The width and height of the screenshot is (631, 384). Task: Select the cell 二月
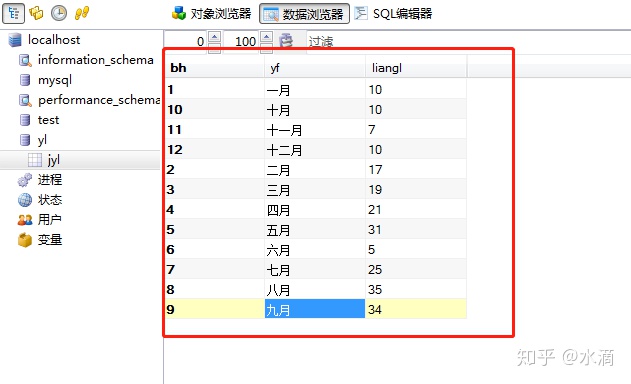coord(315,169)
